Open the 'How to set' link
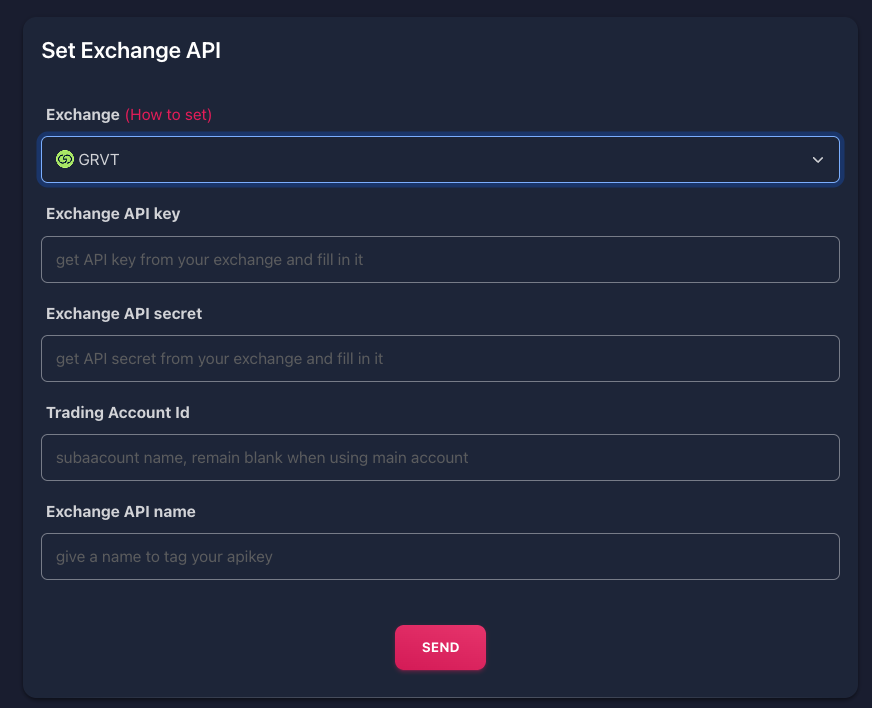The width and height of the screenshot is (872, 708). 168,115
